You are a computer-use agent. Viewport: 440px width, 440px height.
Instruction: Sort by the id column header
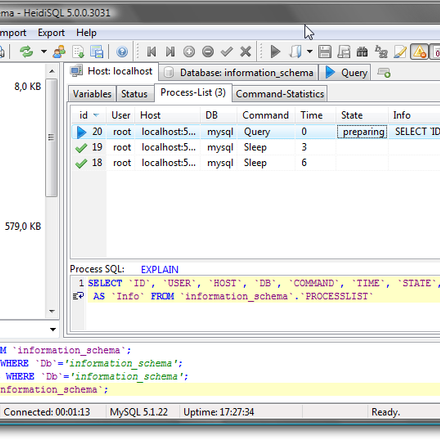click(x=89, y=115)
